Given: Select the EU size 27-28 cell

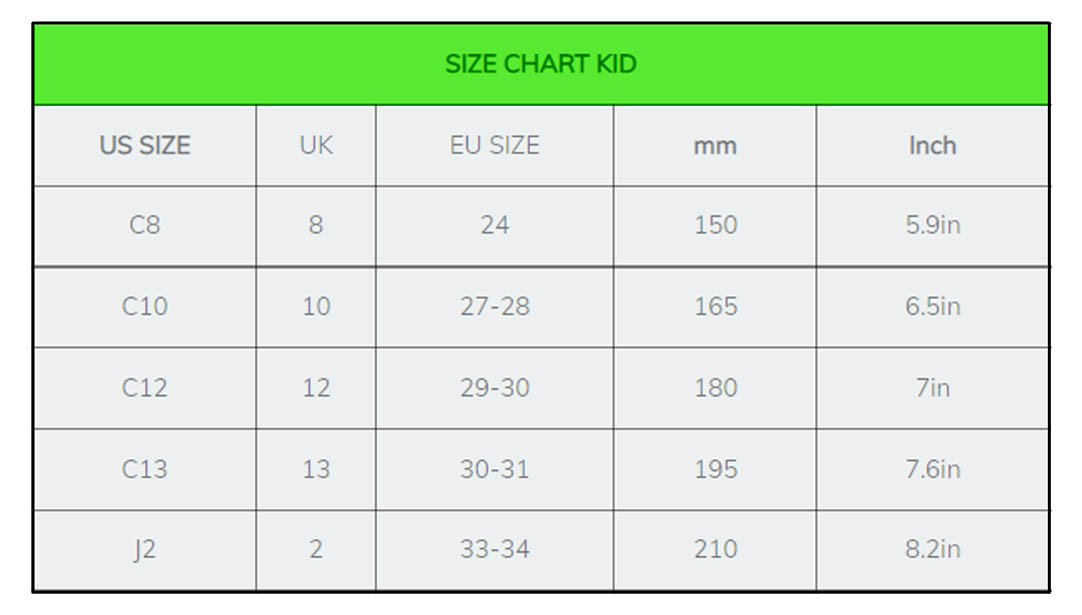Looking at the screenshot, I should click(x=495, y=306).
